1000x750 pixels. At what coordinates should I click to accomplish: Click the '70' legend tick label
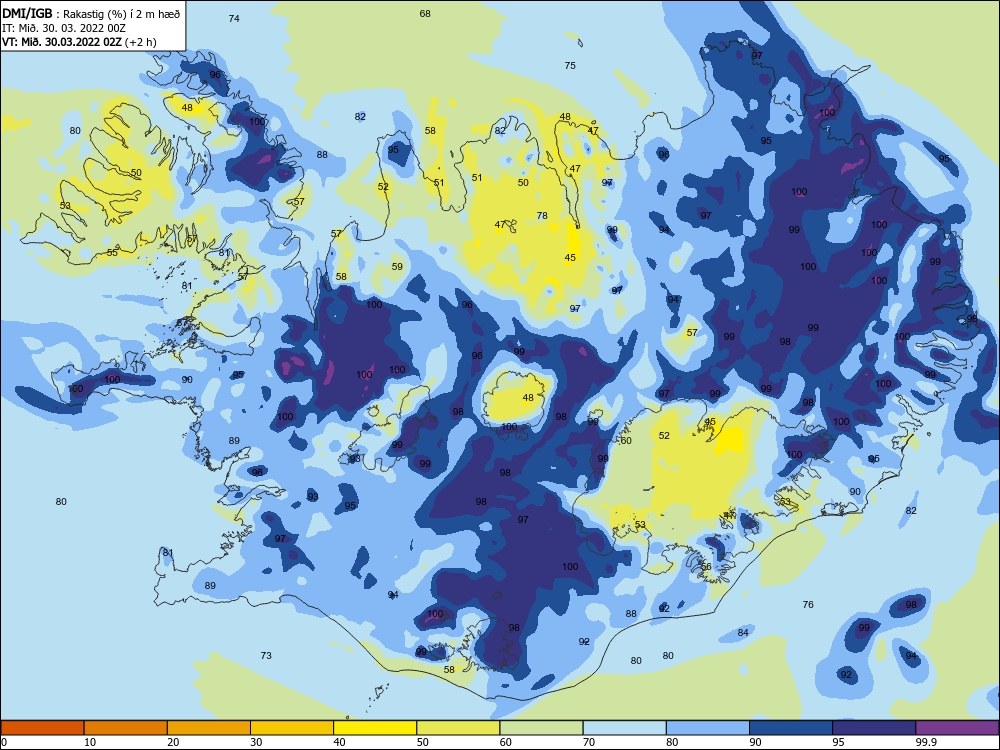point(589,742)
